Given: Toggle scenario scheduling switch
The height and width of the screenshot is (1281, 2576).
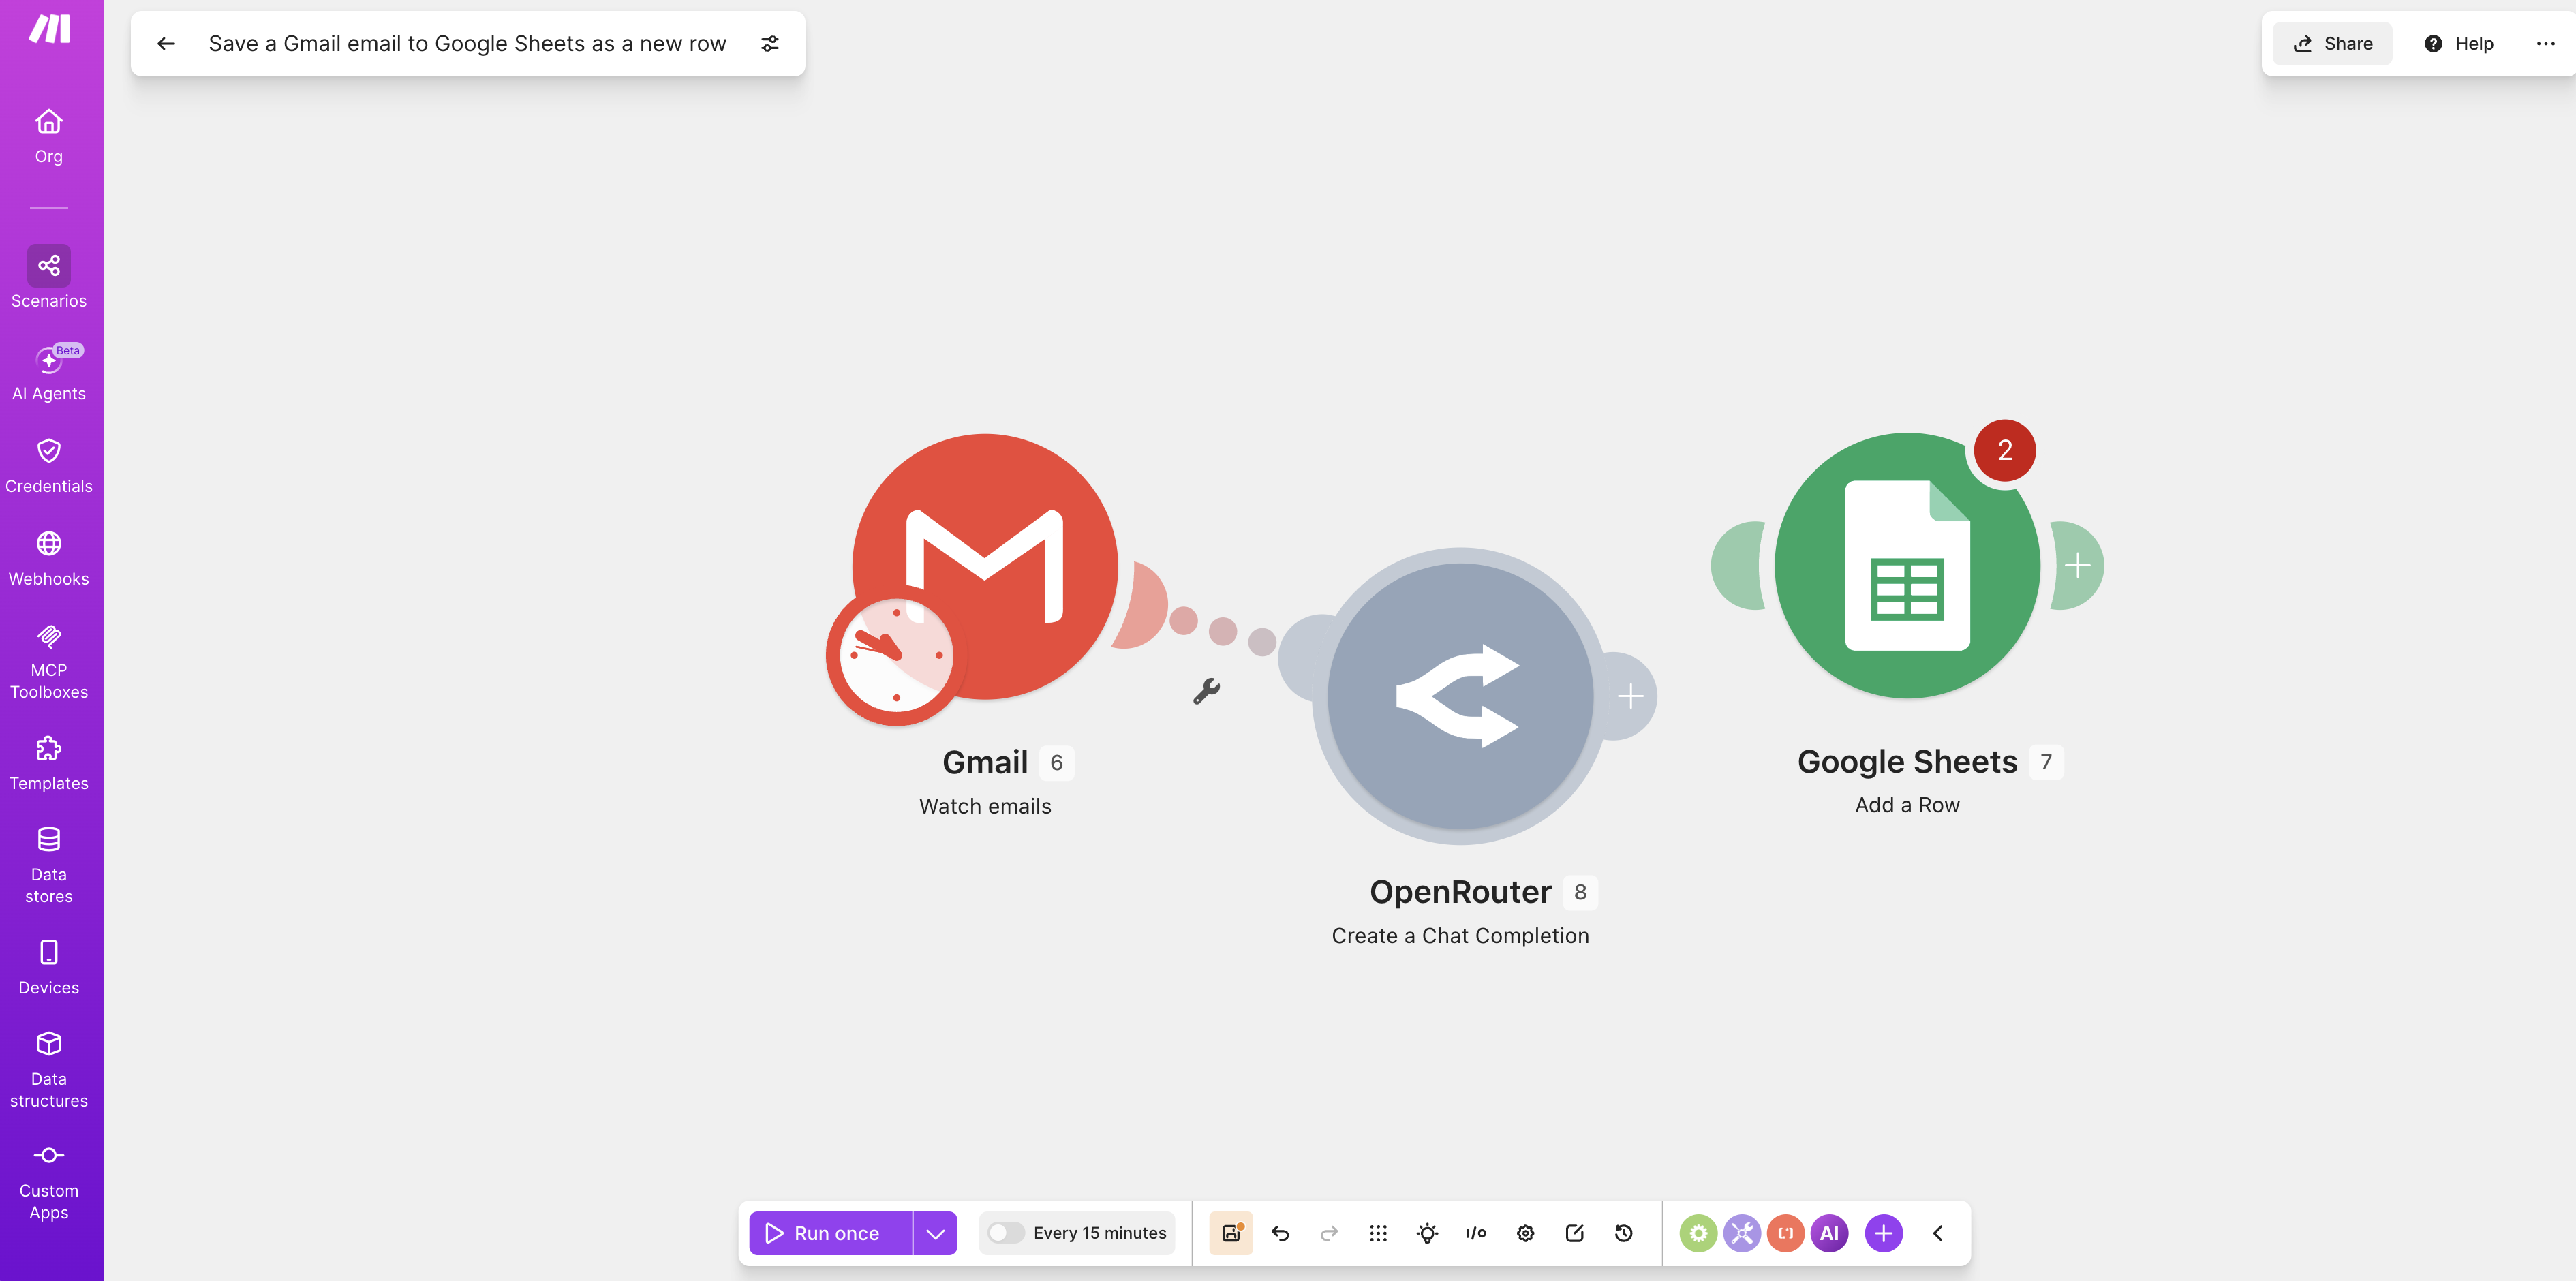Looking at the screenshot, I should [1005, 1233].
